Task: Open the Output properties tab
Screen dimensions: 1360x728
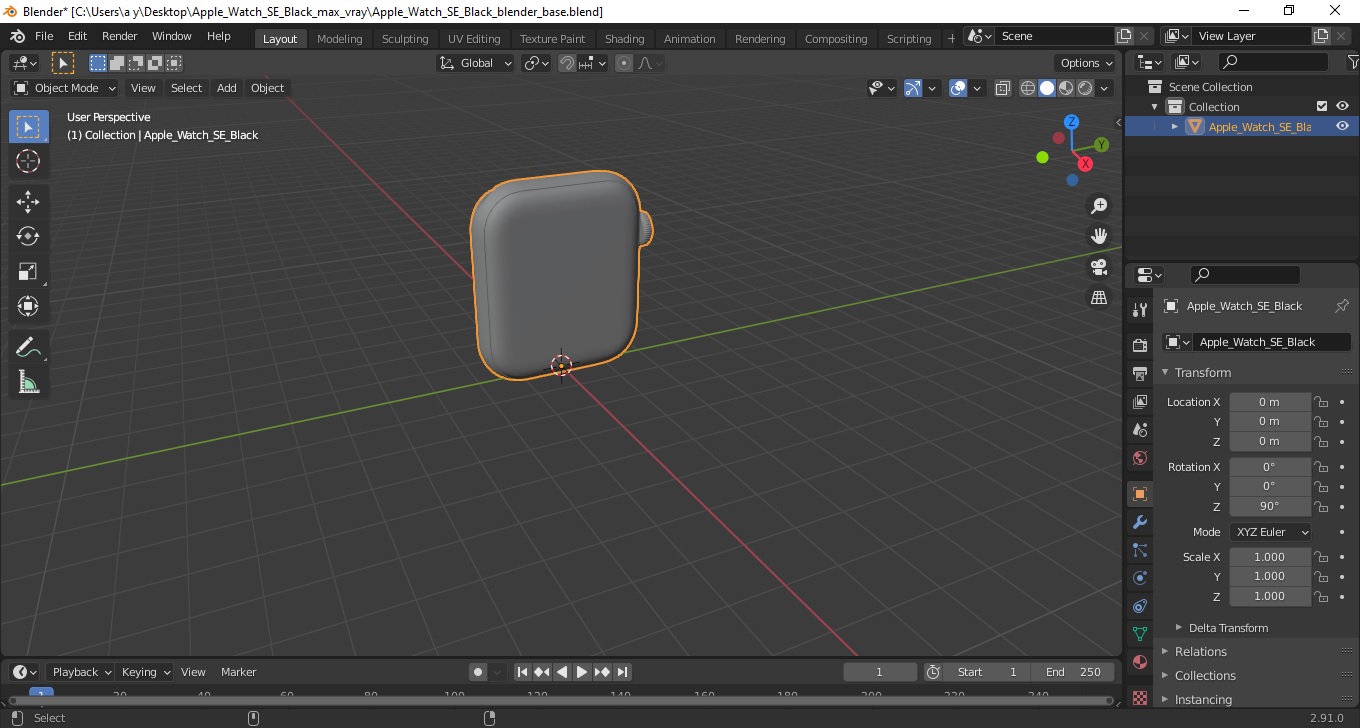Action: (1139, 374)
